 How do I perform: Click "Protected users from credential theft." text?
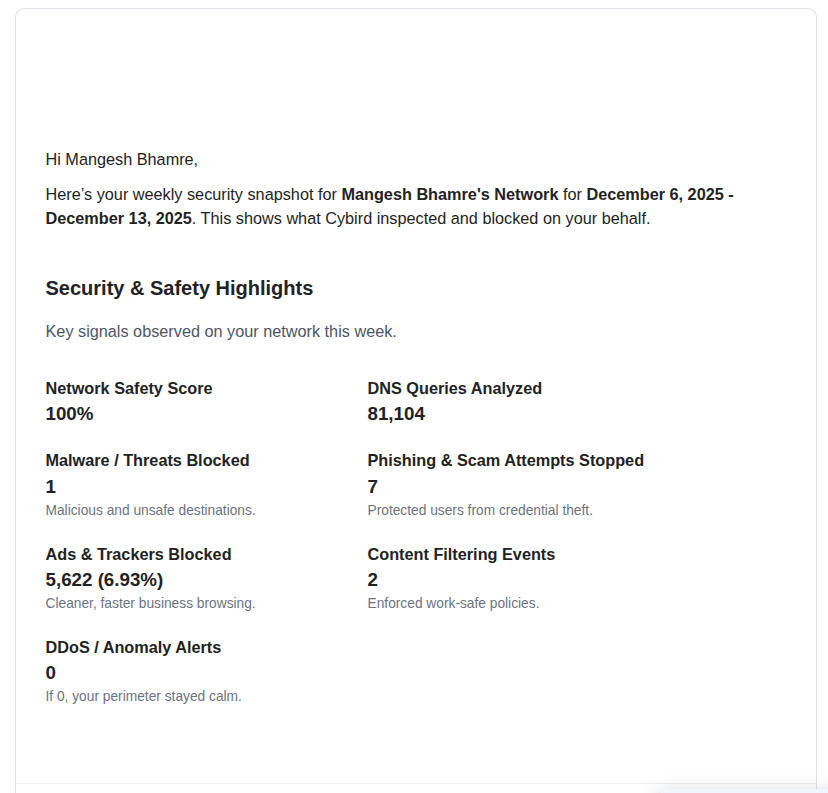[480, 510]
